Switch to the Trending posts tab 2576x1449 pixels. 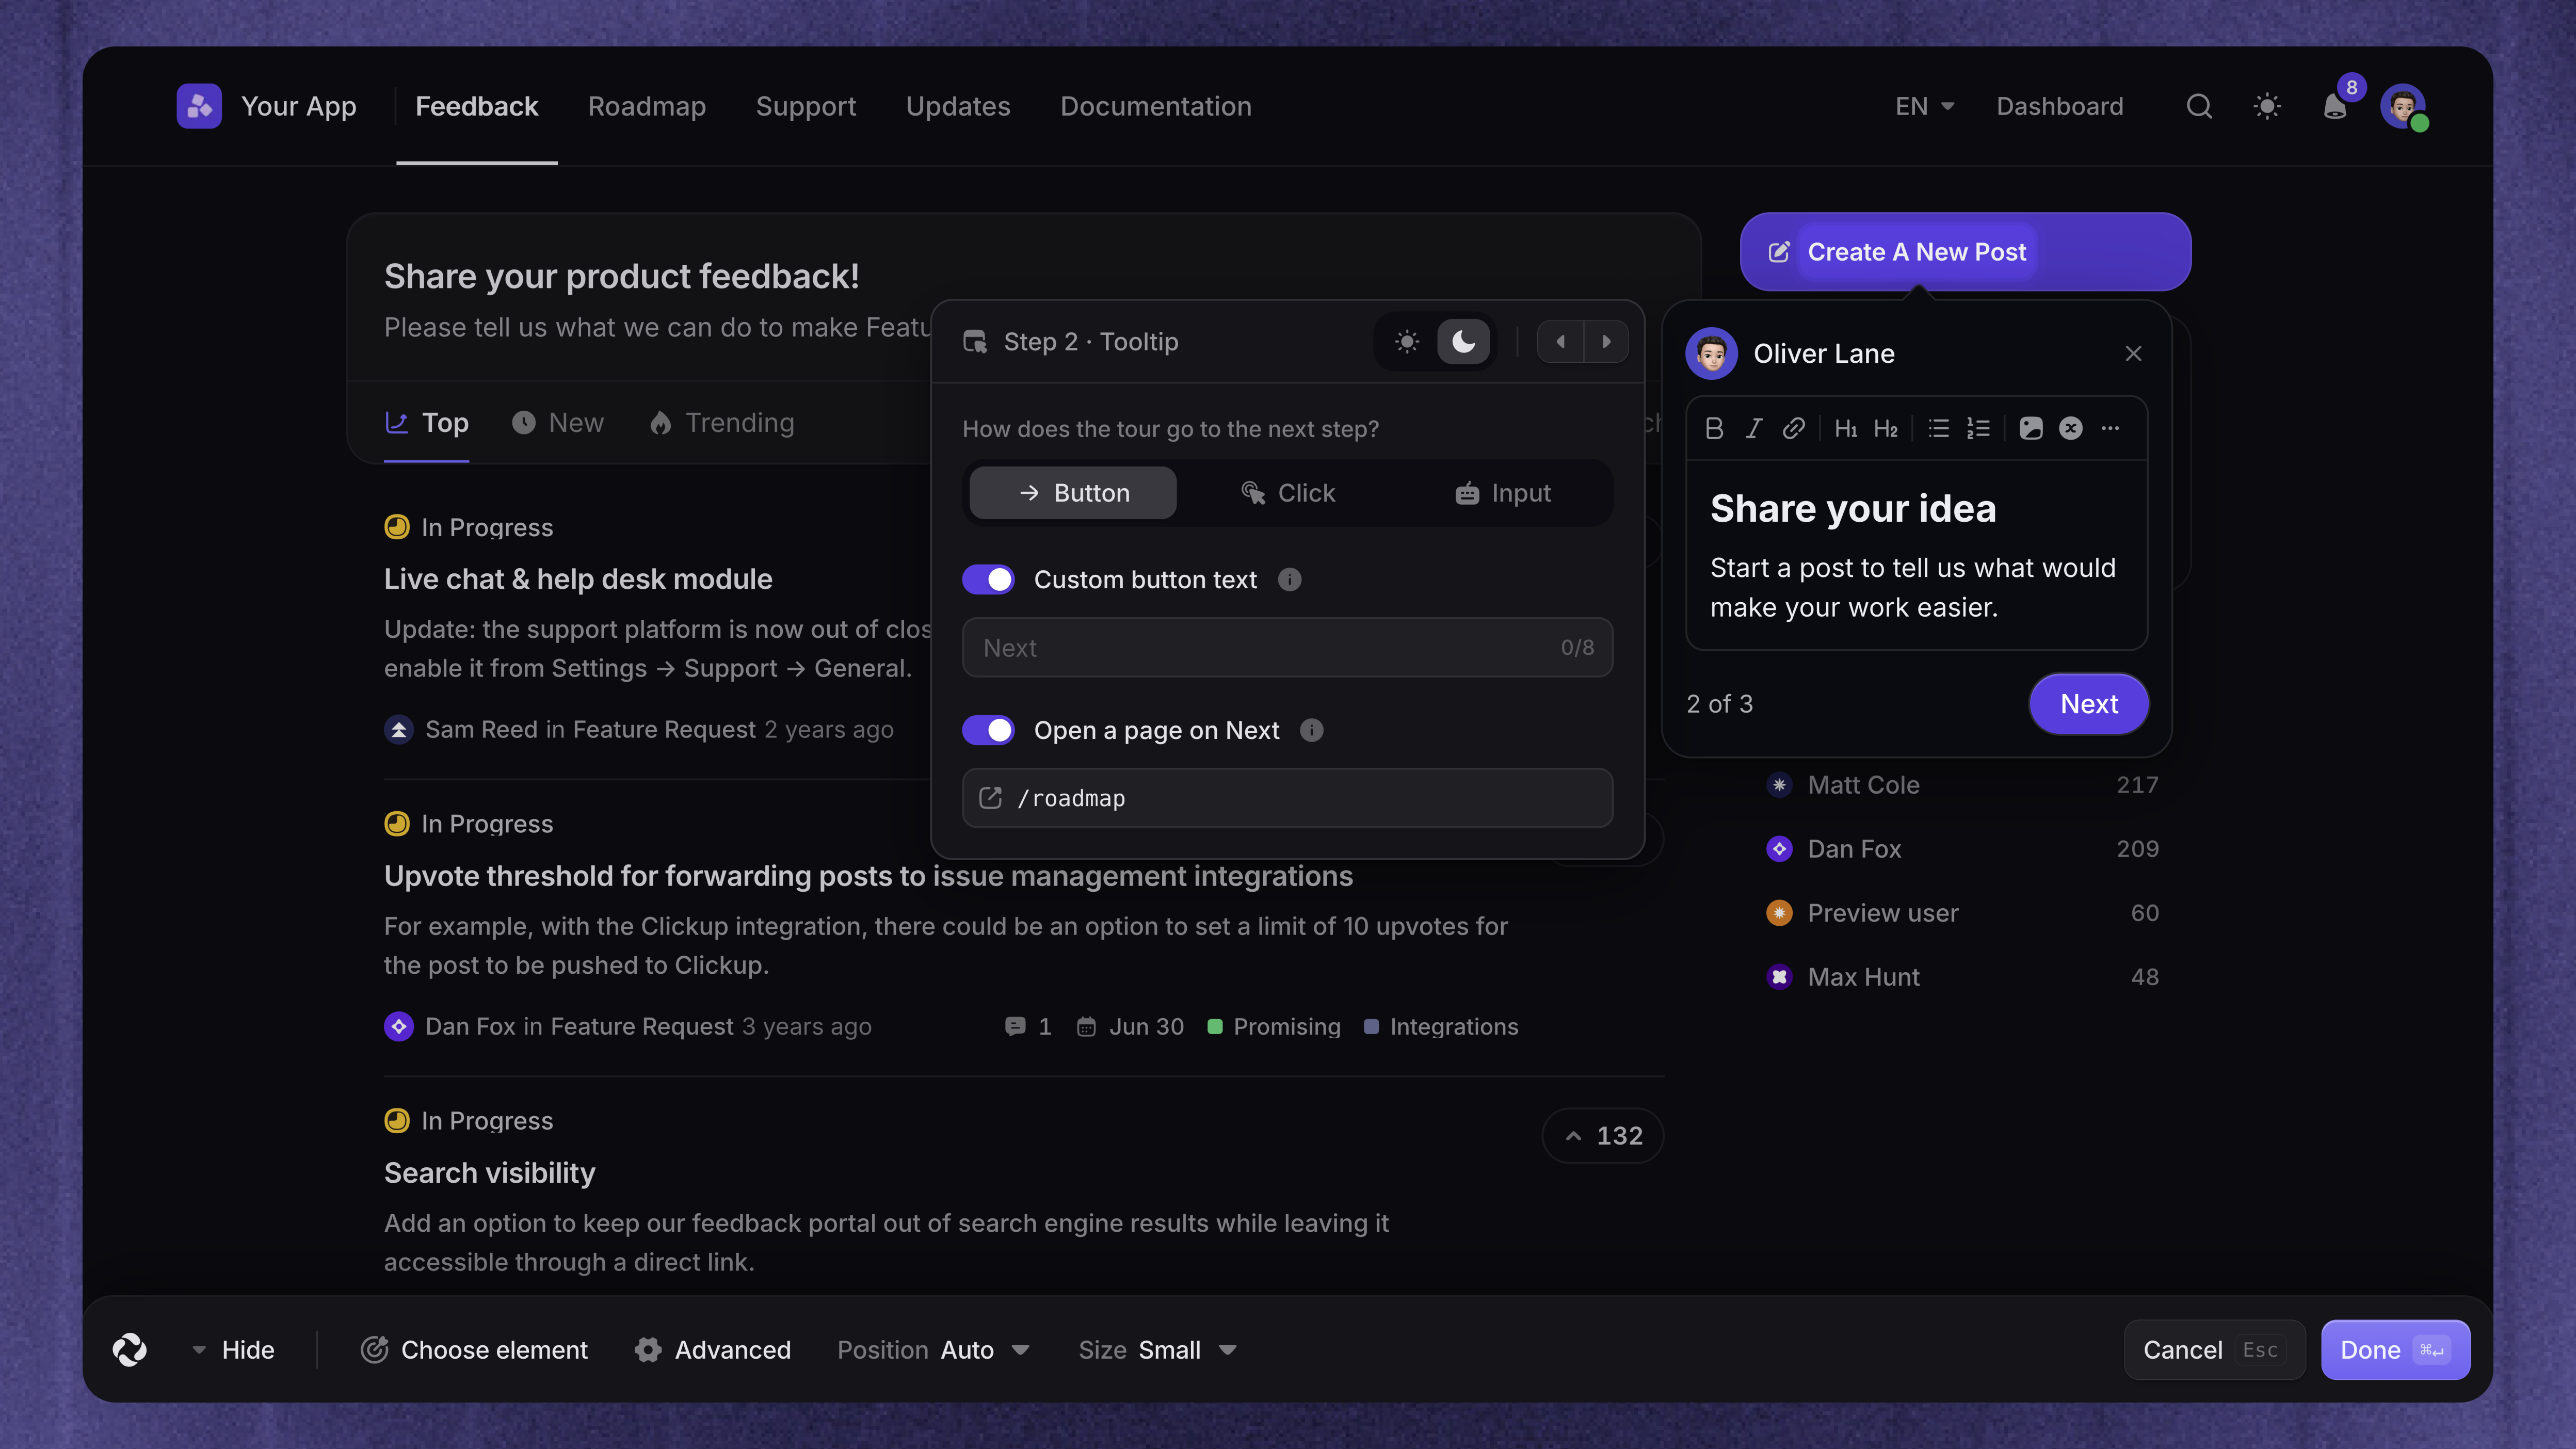[722, 423]
